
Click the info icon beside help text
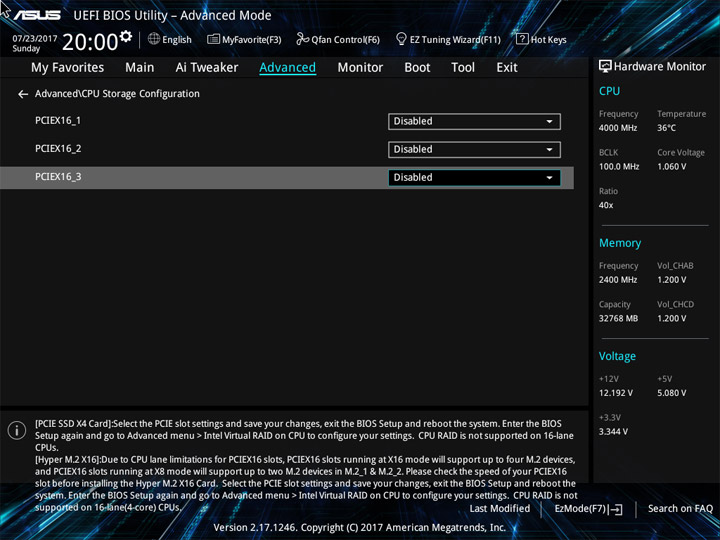click(17, 431)
